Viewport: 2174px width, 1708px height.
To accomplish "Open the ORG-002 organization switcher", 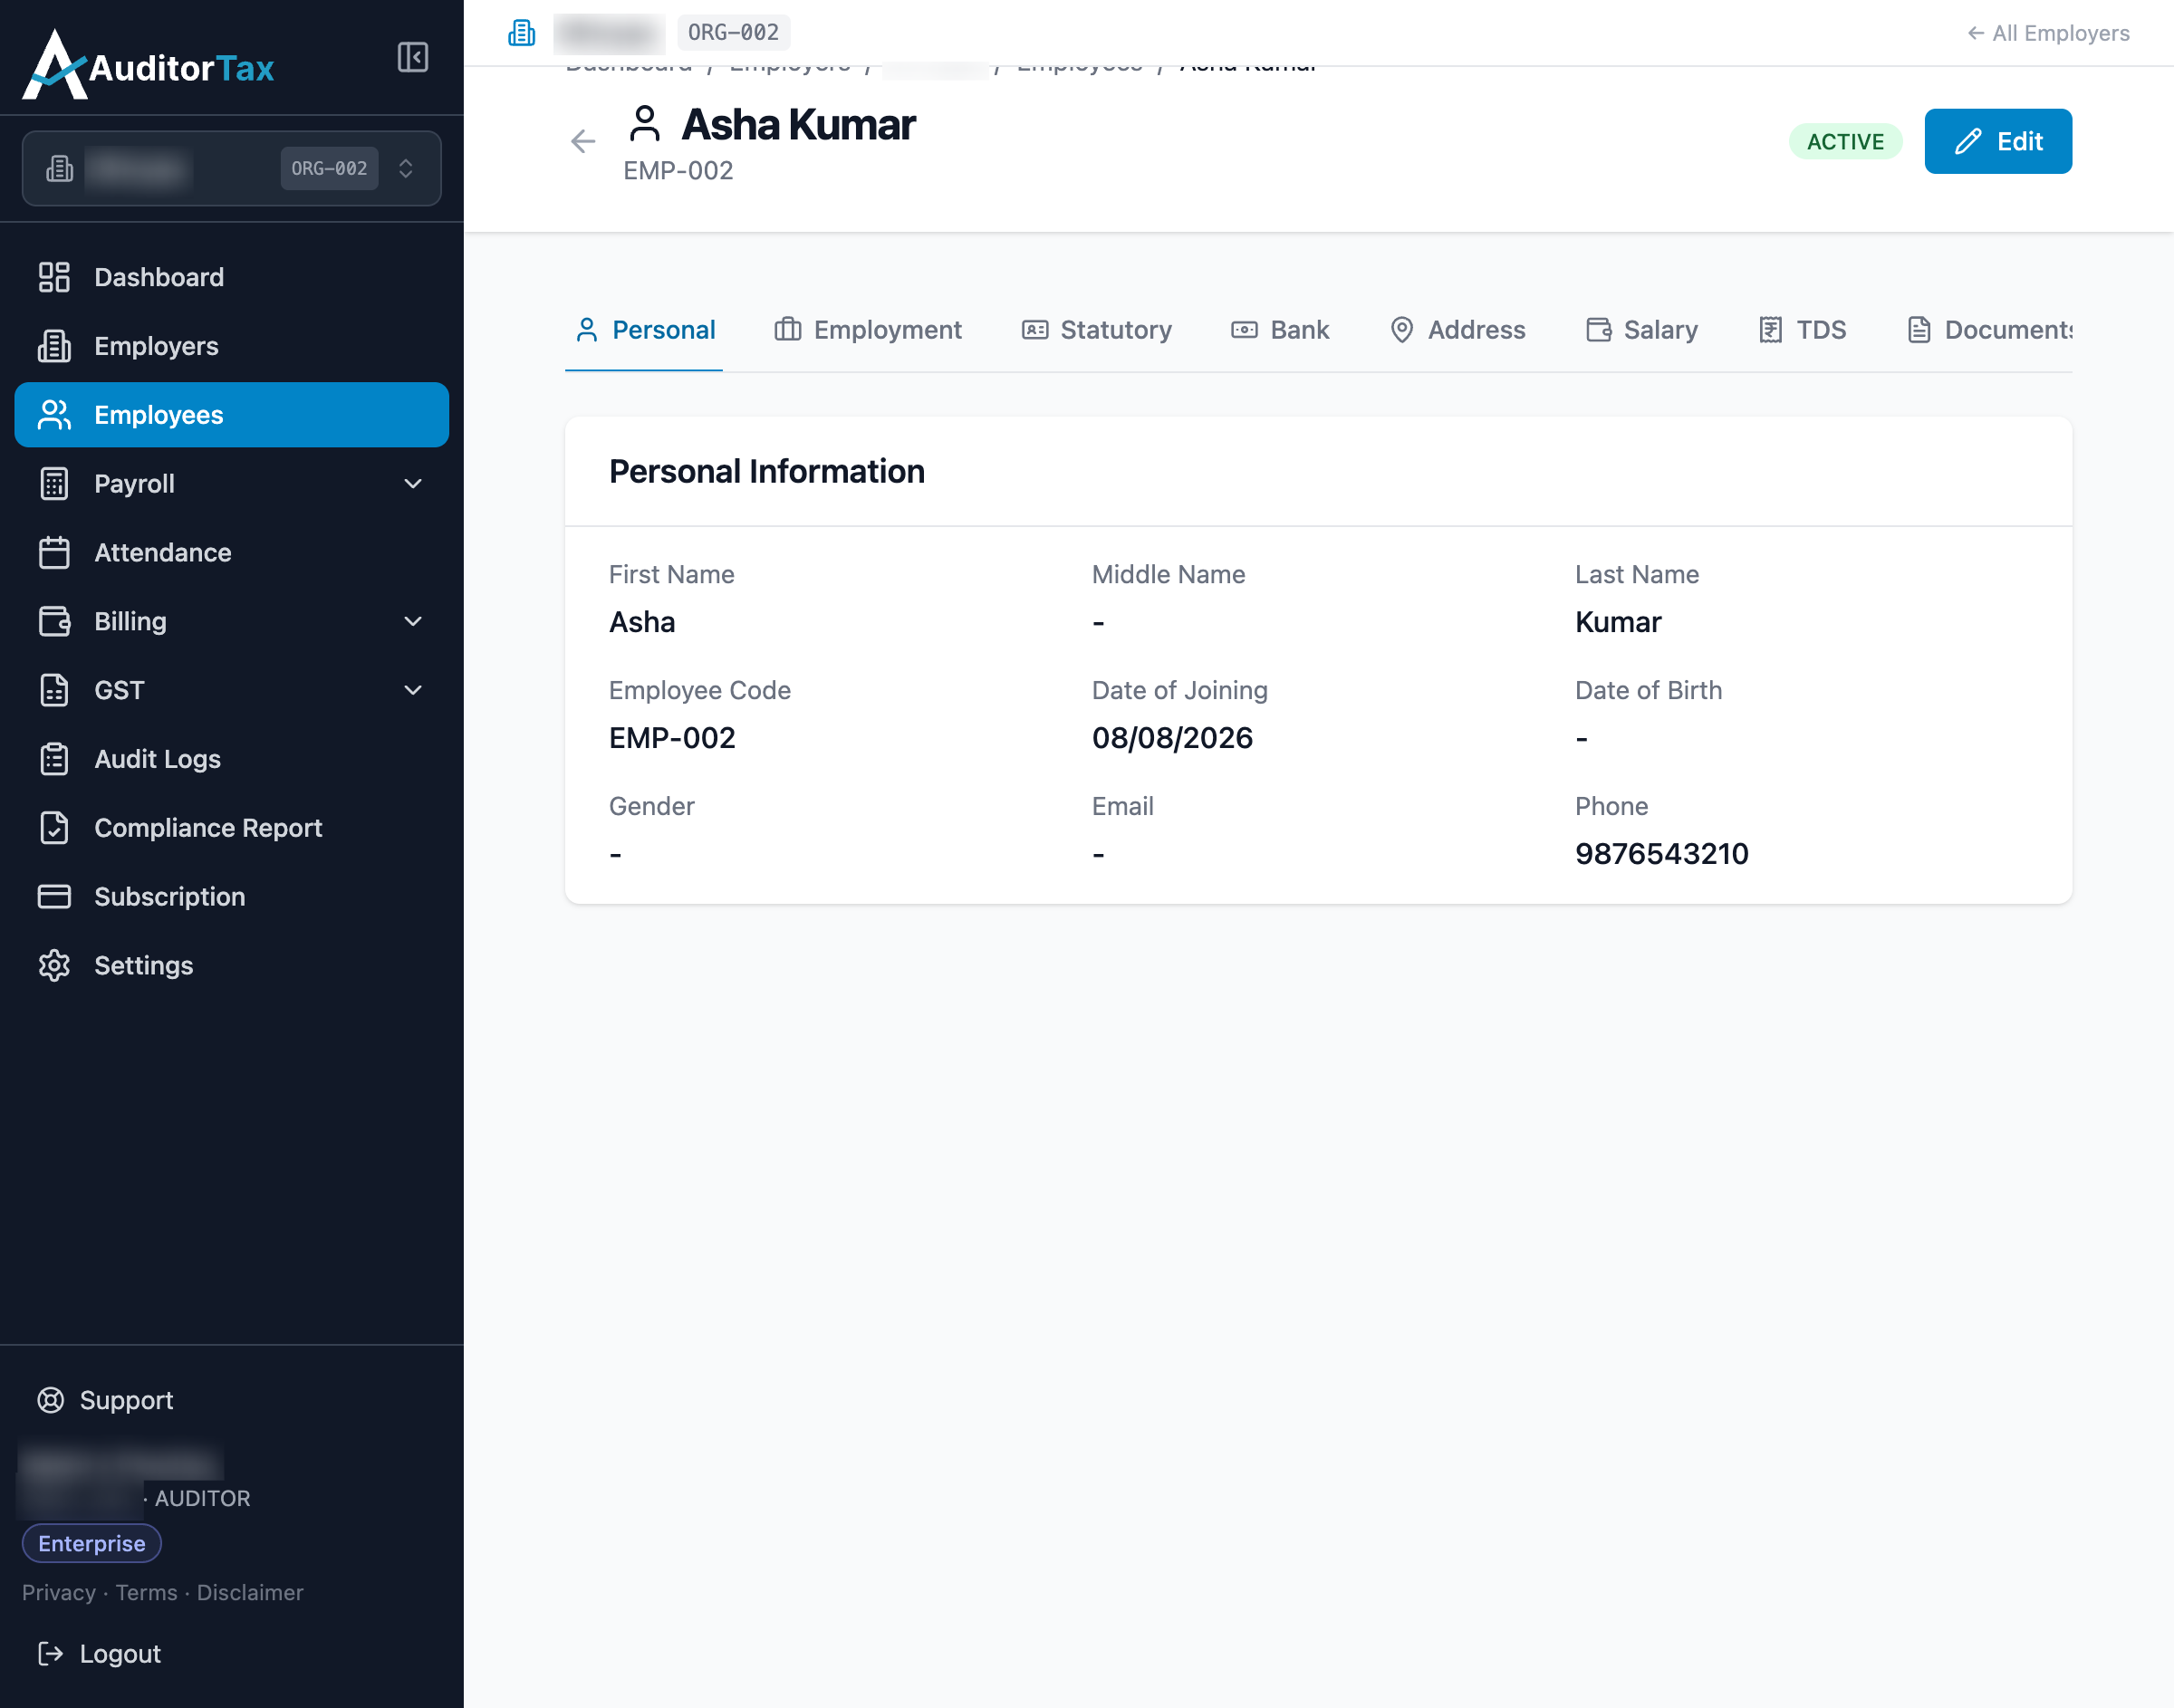I will click(231, 168).
